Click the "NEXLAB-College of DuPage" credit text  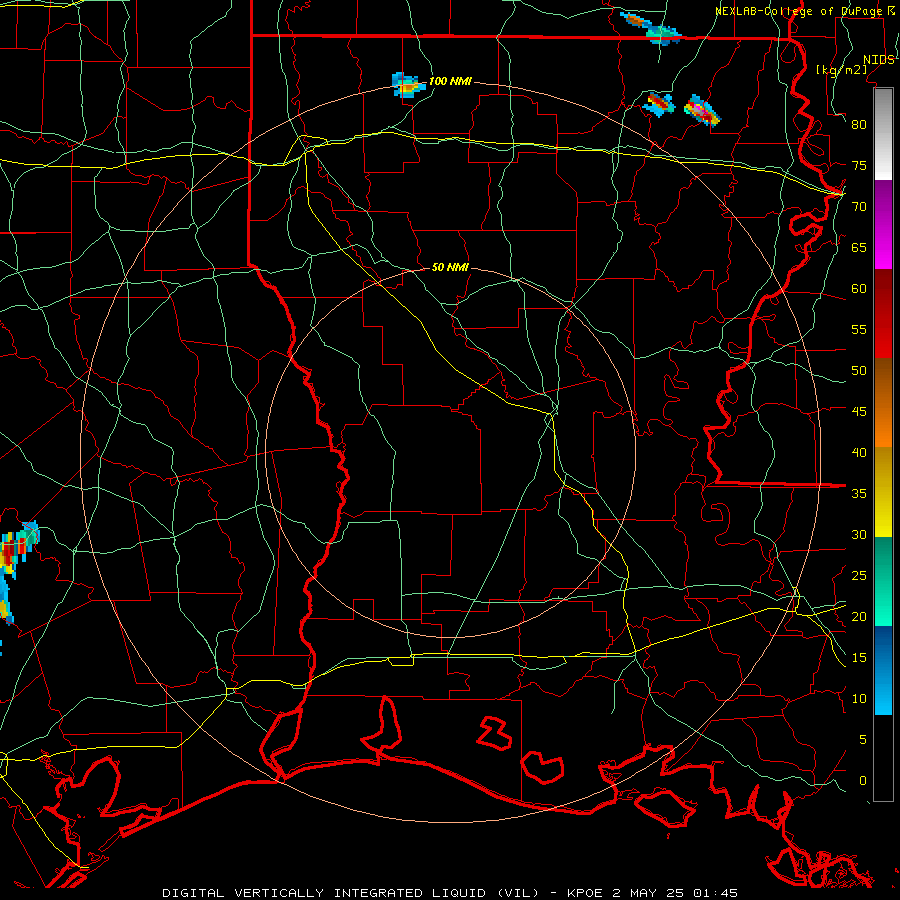coord(799,11)
